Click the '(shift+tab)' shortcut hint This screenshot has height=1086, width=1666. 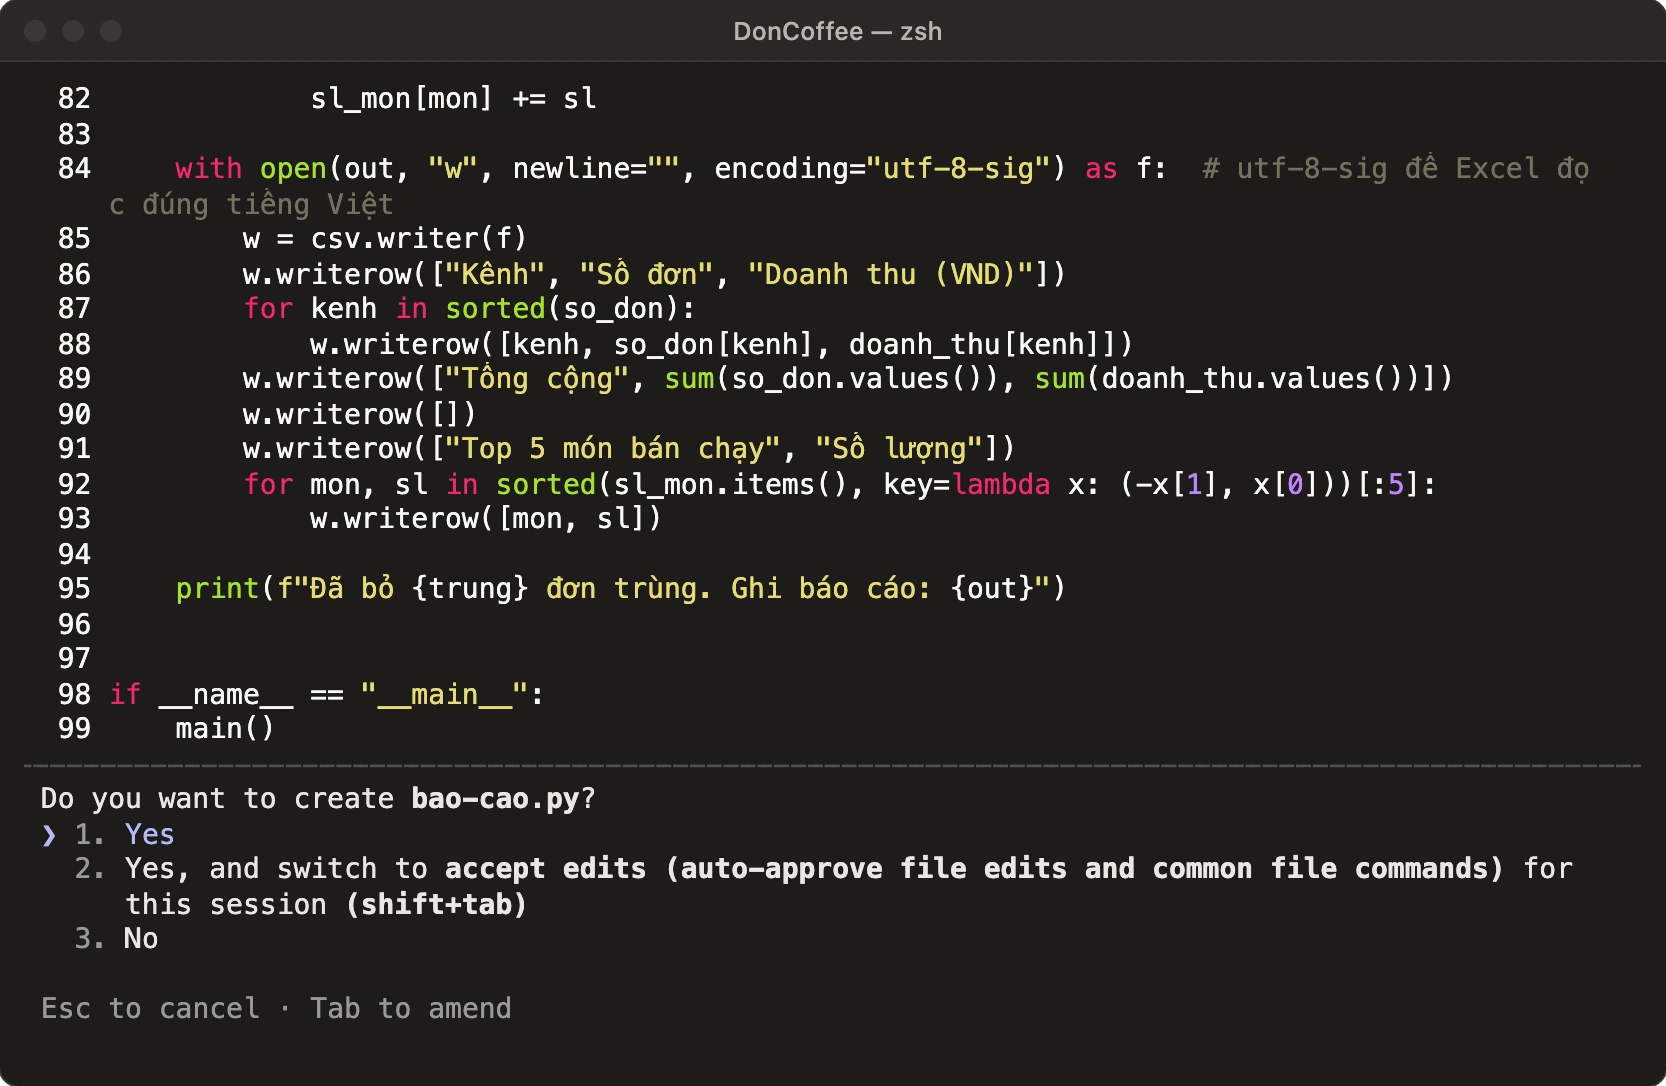[x=436, y=904]
